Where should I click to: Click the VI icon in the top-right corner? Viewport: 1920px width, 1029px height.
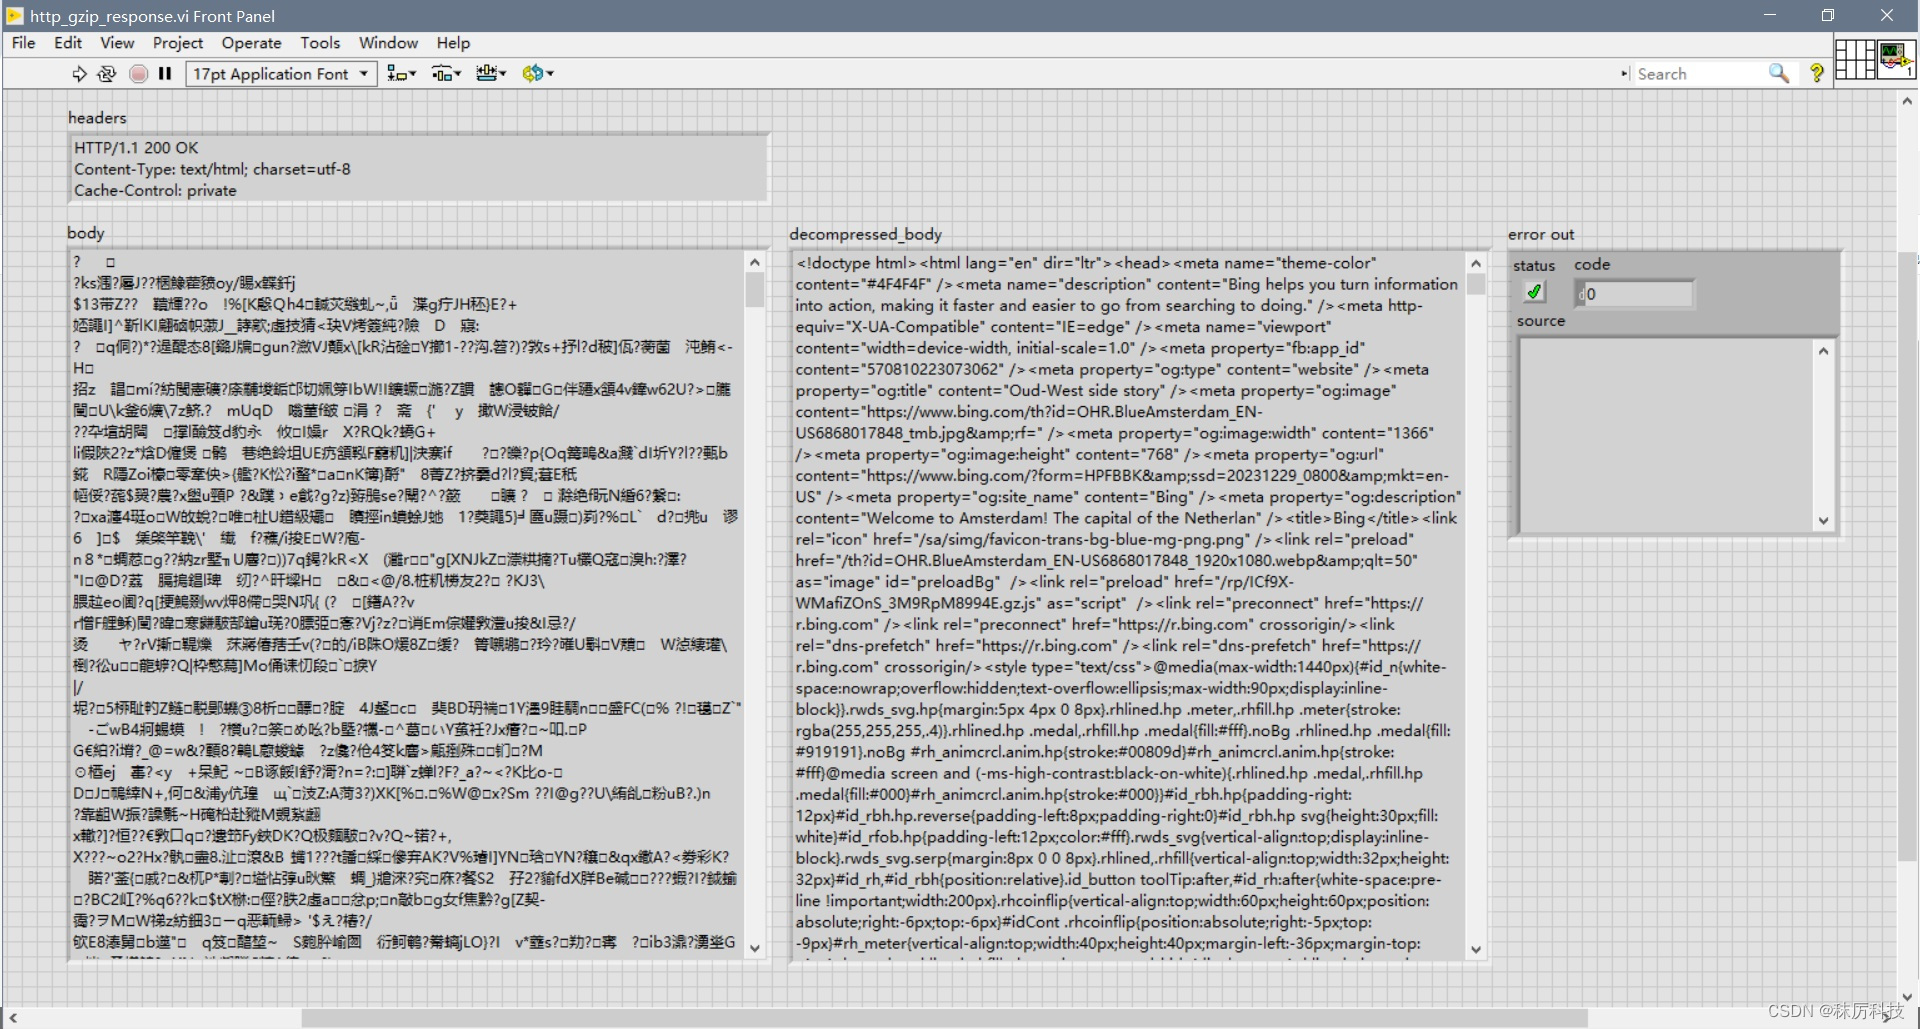[1895, 58]
